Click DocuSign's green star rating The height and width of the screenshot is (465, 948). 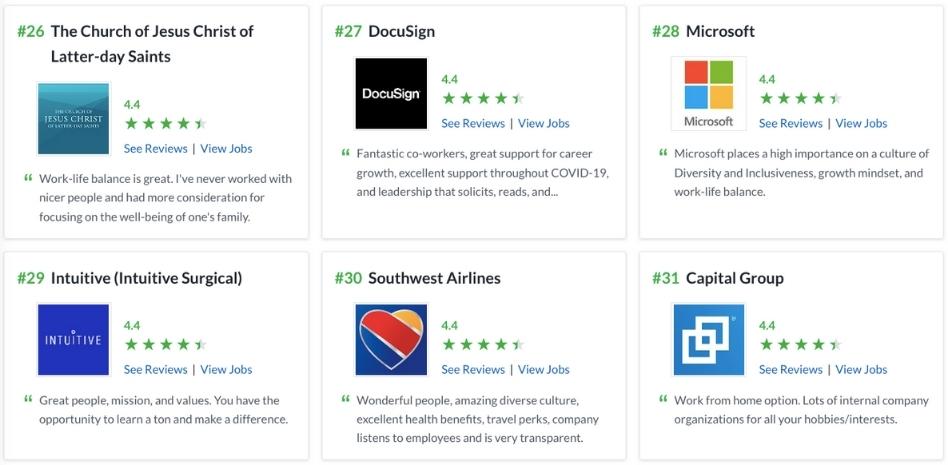[x=482, y=99]
